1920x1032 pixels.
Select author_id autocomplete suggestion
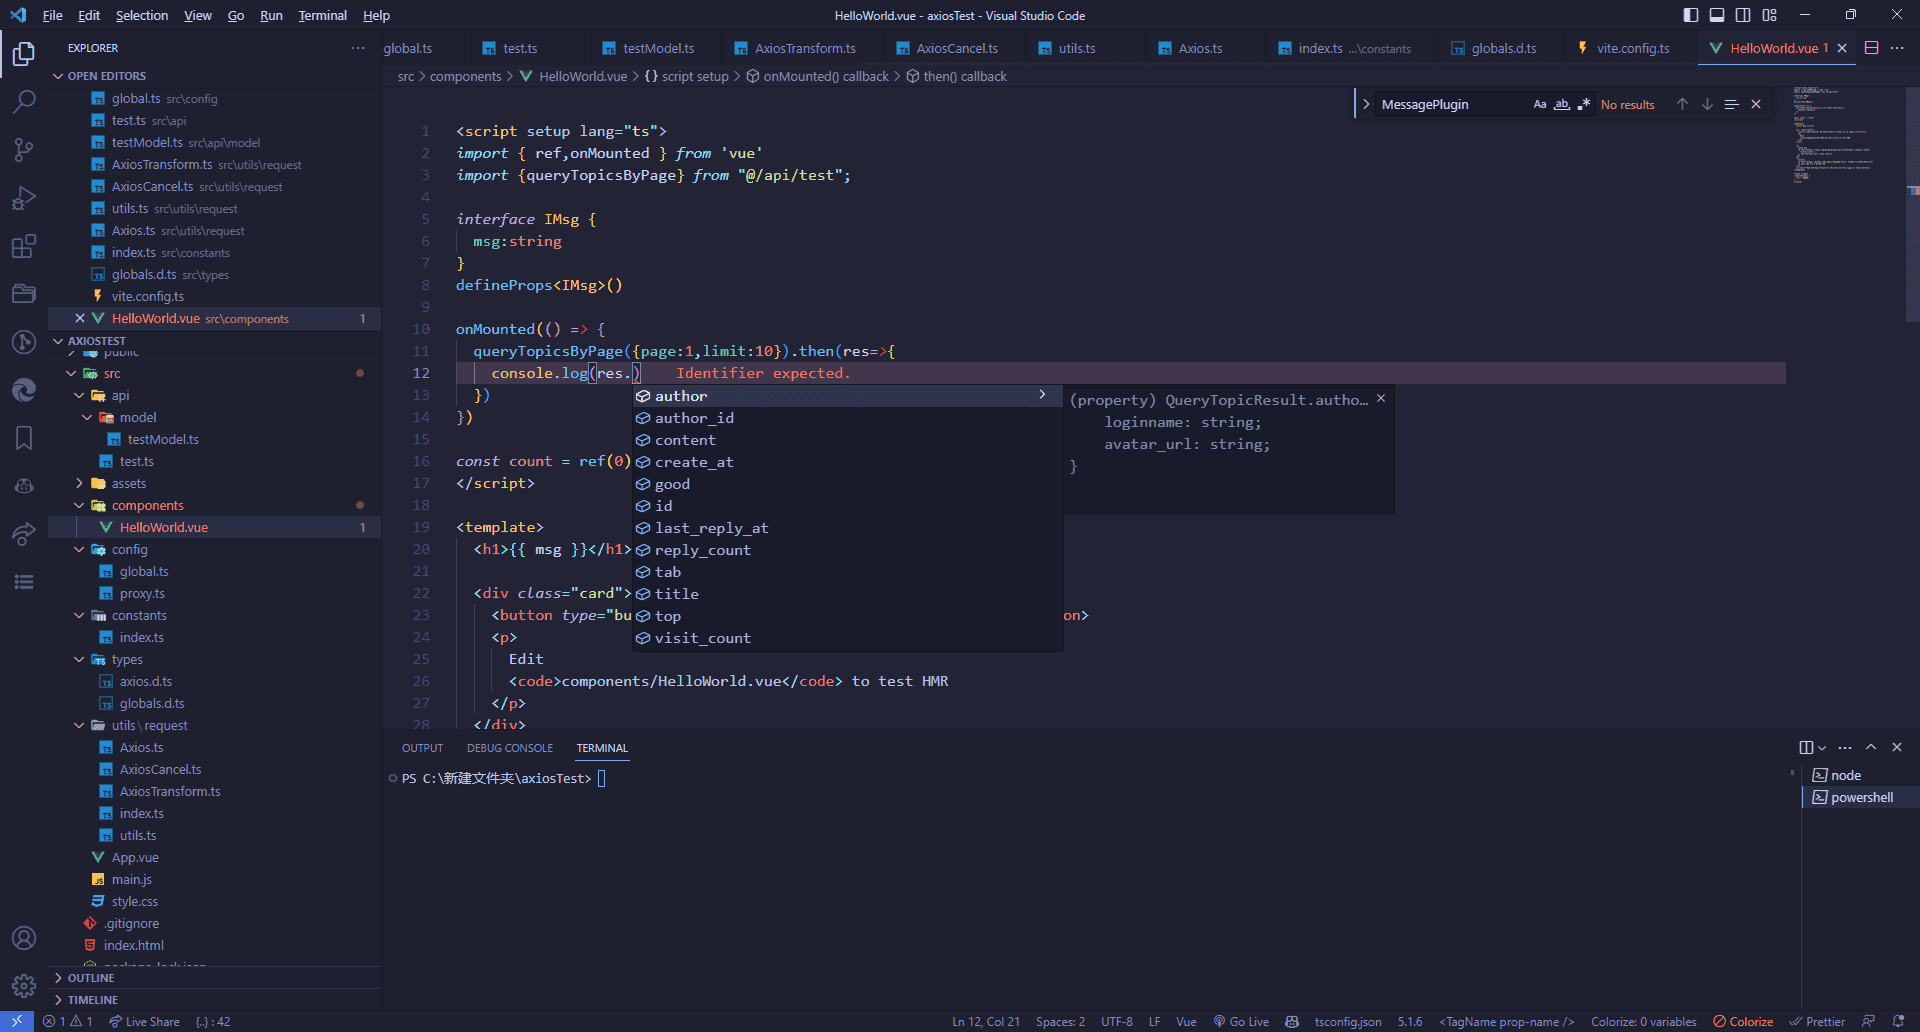click(847, 418)
